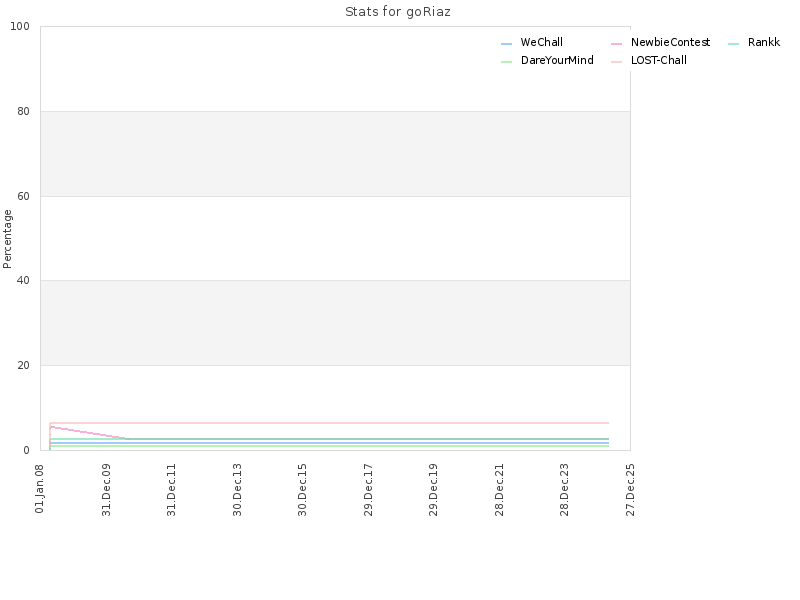Select the DareYourMind legend label
Image resolution: width=800 pixels, height=600 pixels.
click(557, 60)
